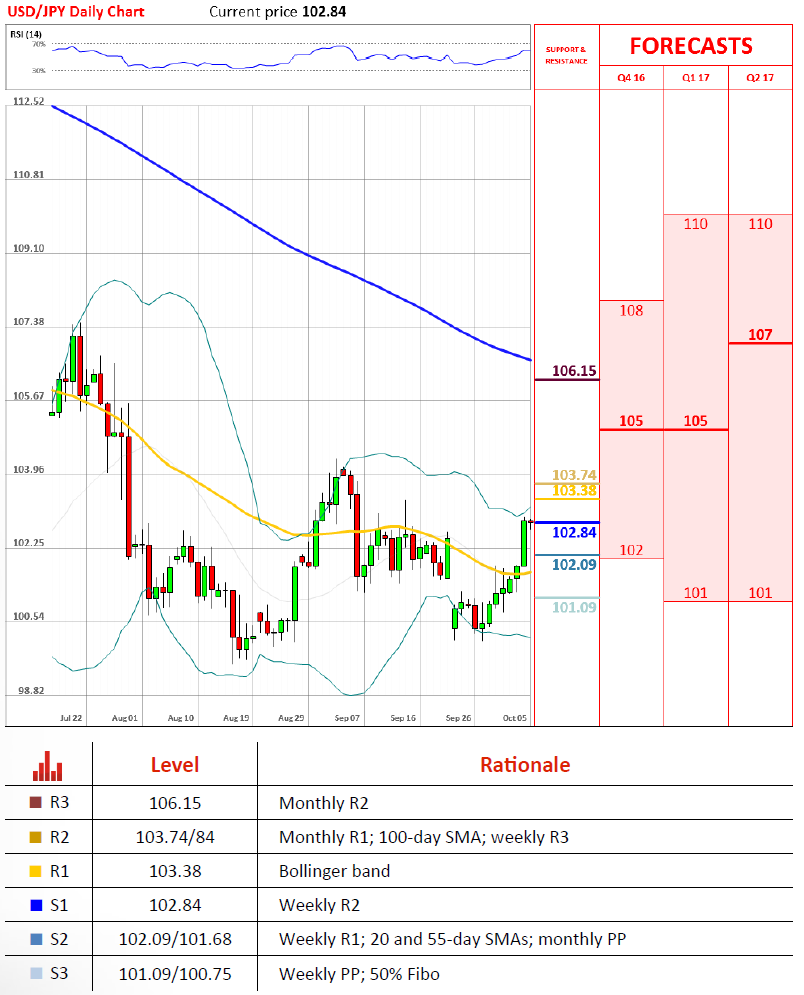Click the S1 blue color swatch
Screen dimensions: 804x995
(36, 905)
